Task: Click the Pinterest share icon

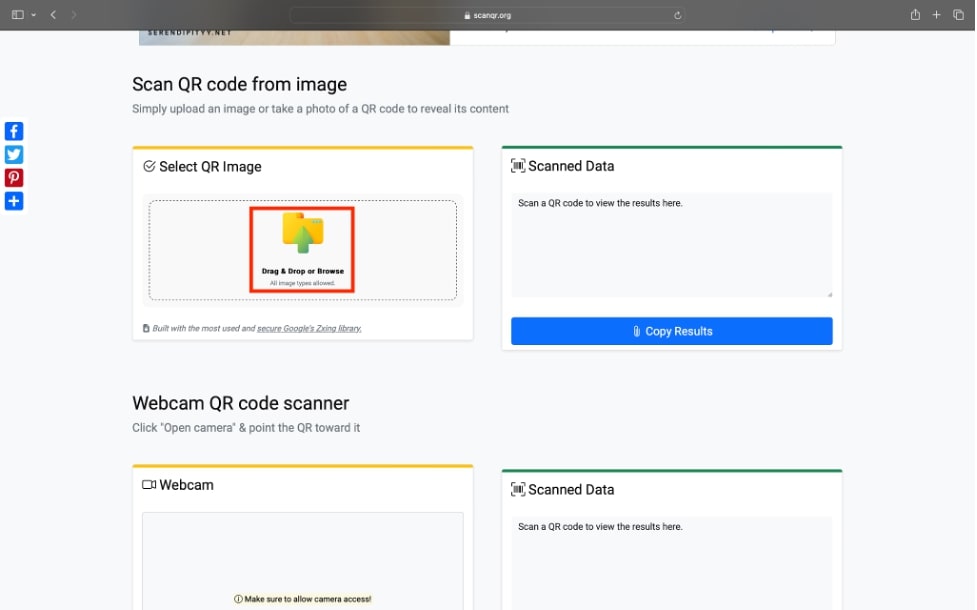Action: (14, 177)
